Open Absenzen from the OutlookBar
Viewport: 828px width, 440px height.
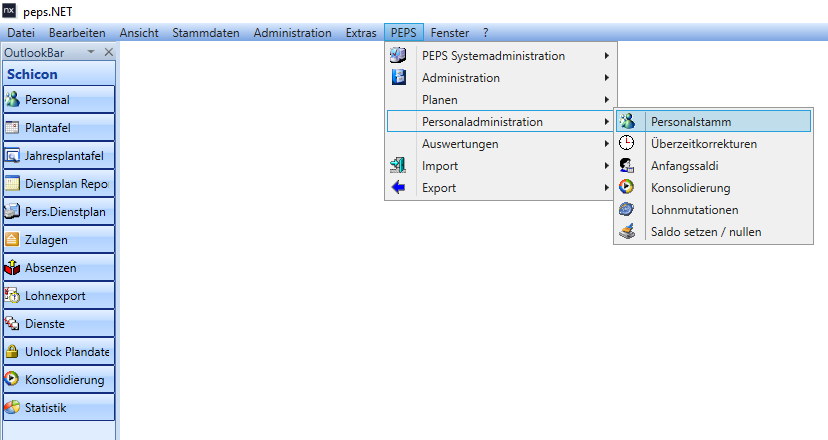[59, 268]
